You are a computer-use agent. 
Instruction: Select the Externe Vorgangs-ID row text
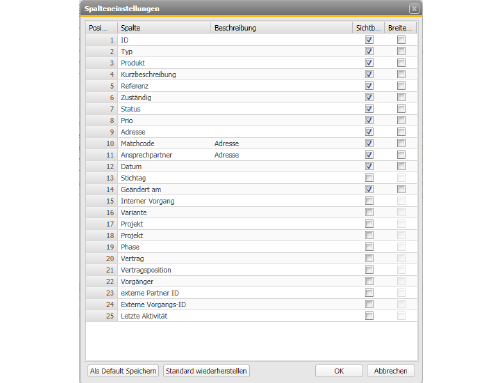(153, 305)
